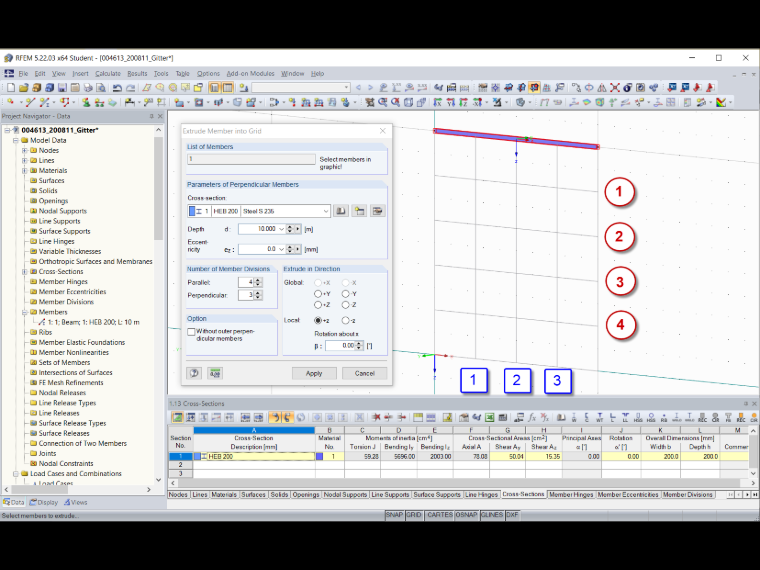The height and width of the screenshot is (570, 760).
Task: Select Global +Y direction radio button
Action: click(317, 294)
